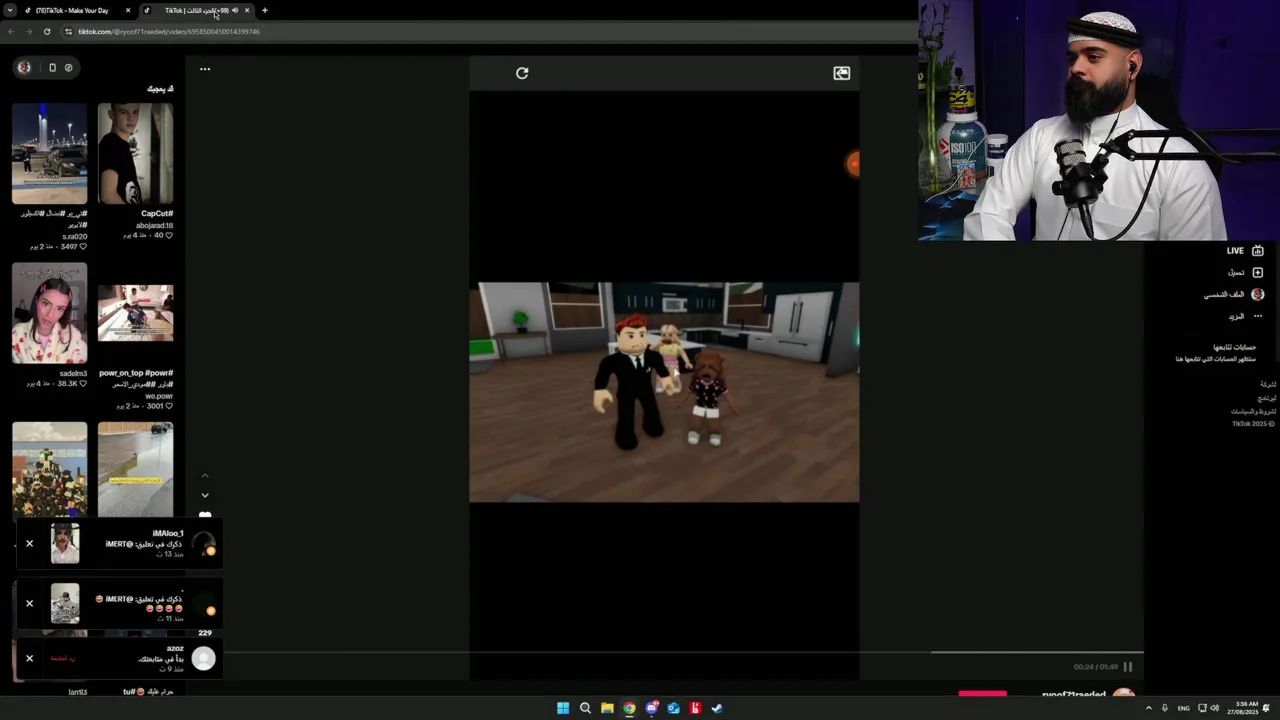Open the notifications bell in taskbar
Viewport: 1280px width, 720px height.
[x=1267, y=708]
